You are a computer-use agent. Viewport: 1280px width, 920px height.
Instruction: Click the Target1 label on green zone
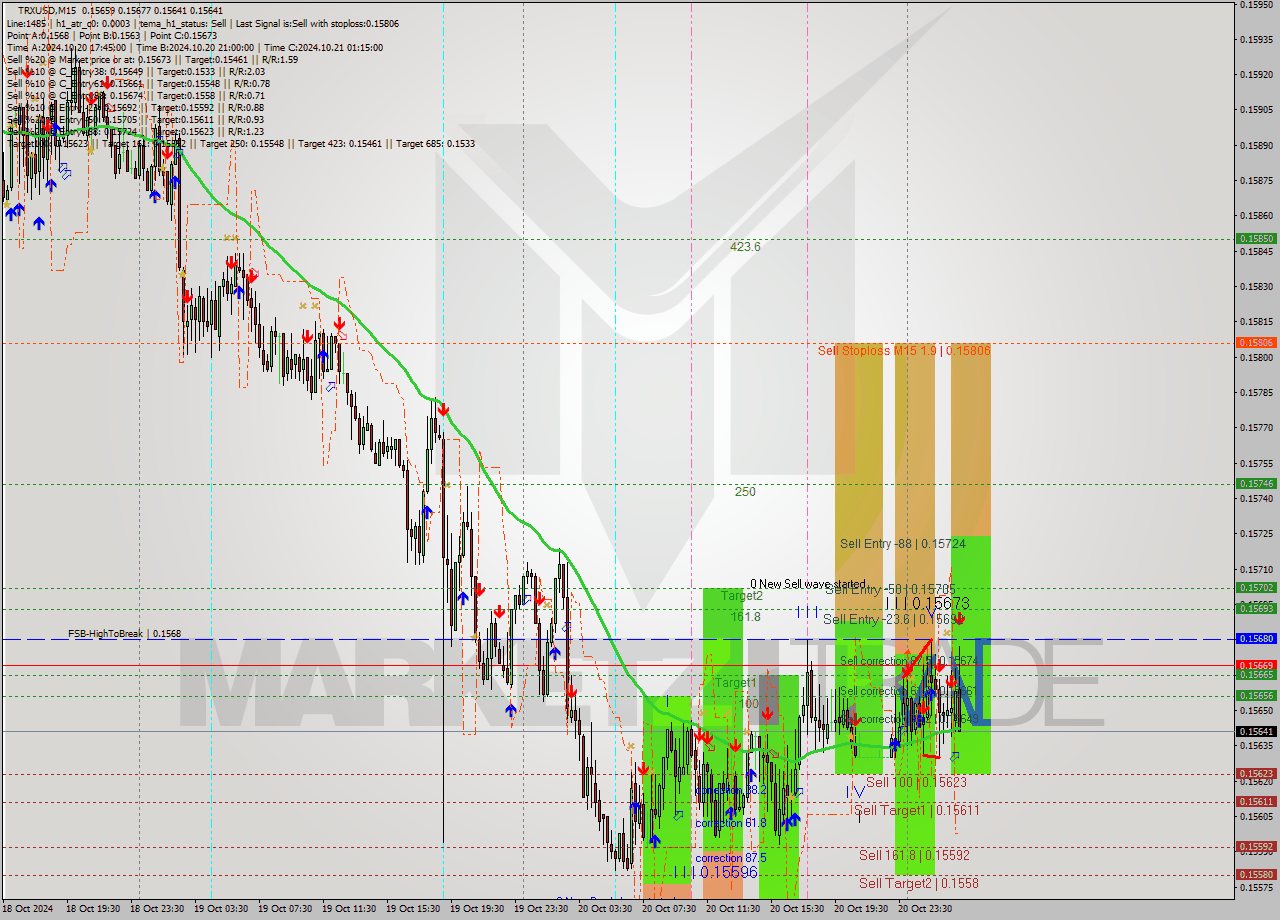(736, 683)
